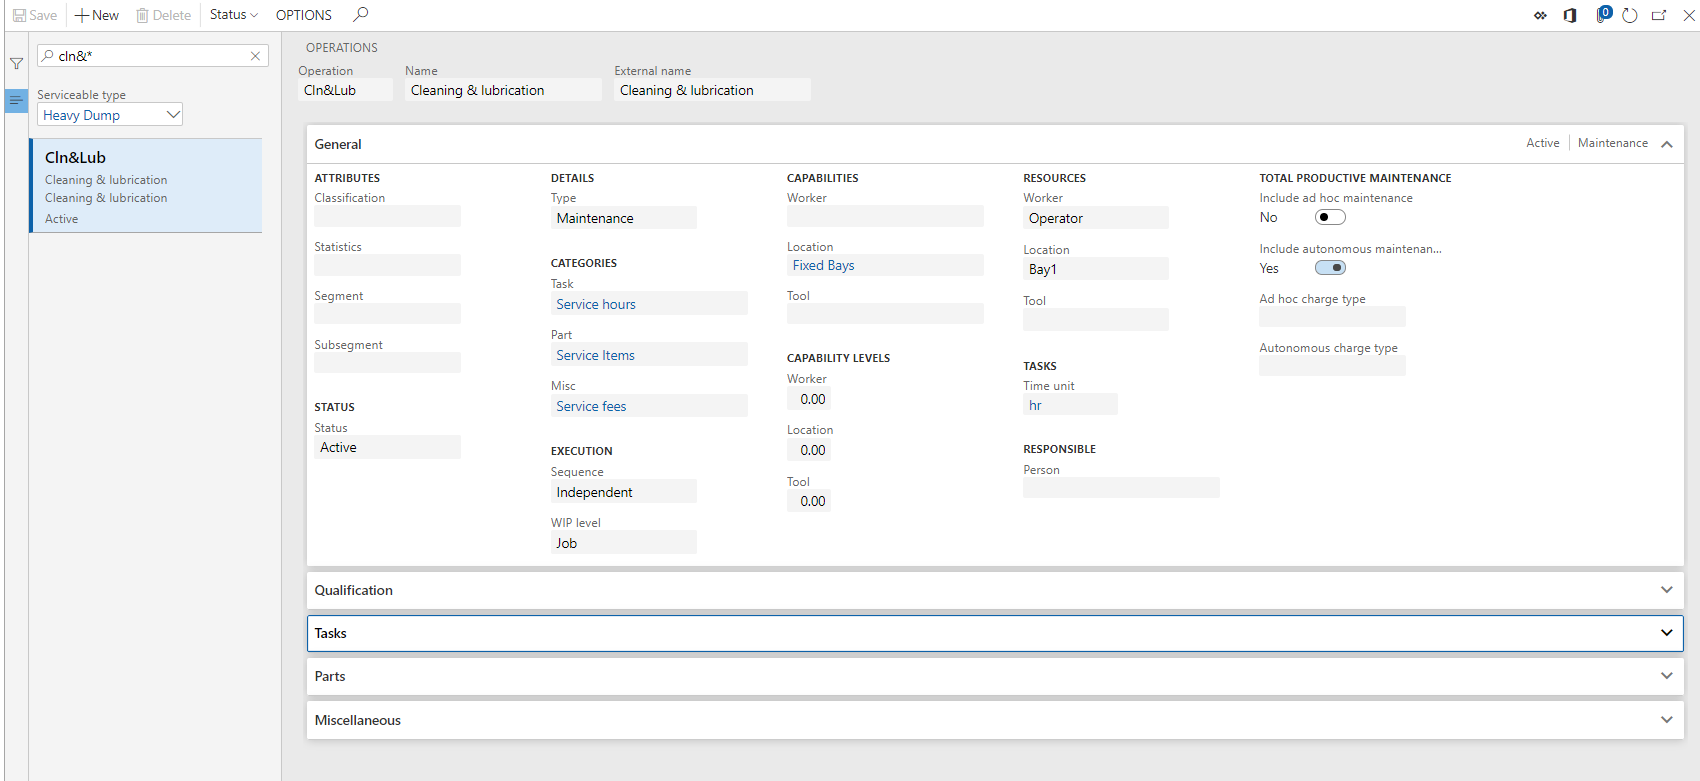Viewport: 1700px width, 781px height.
Task: Click the Resources Tool field
Action: [1096, 319]
